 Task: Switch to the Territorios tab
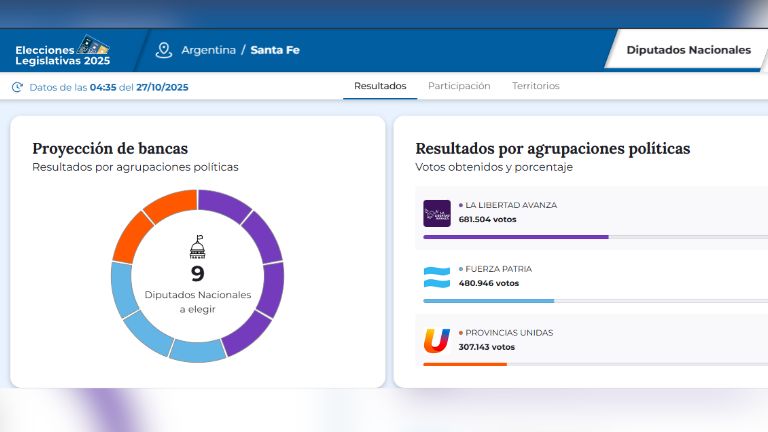coord(536,86)
